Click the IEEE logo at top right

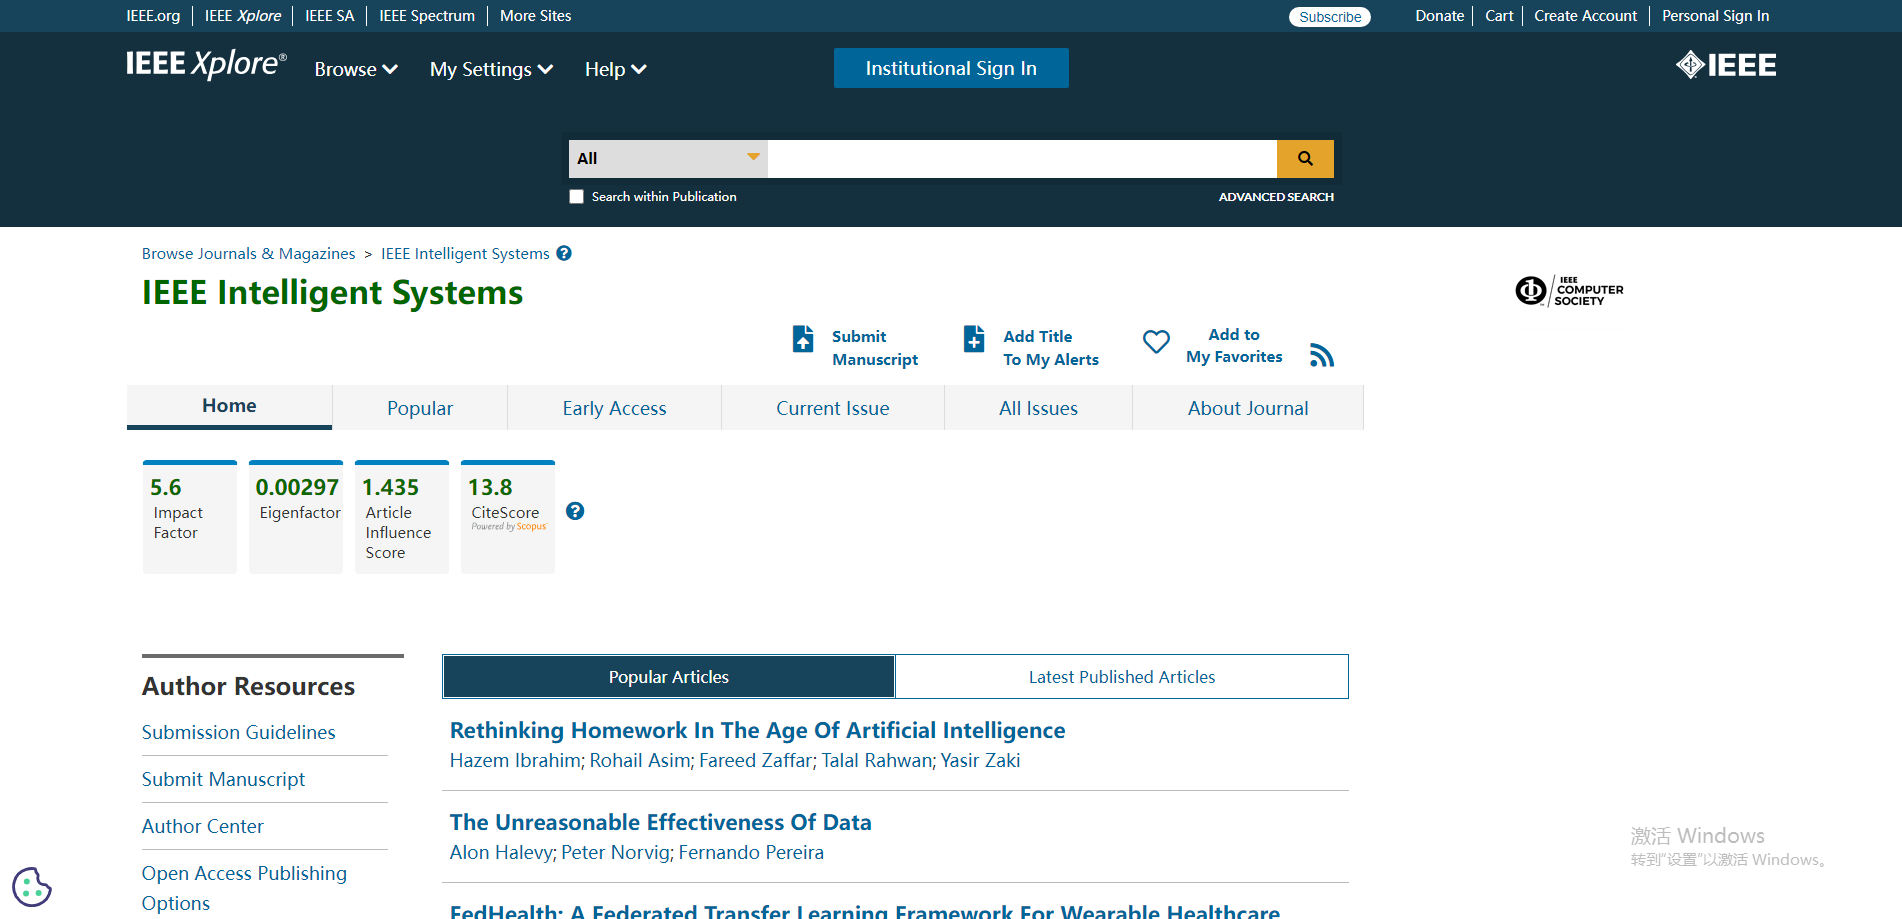click(x=1726, y=65)
